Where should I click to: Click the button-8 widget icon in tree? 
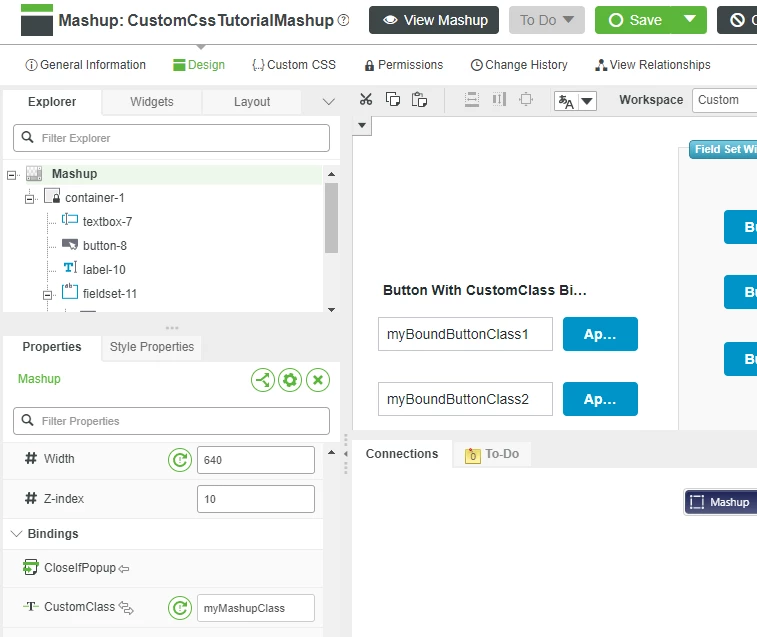point(70,244)
